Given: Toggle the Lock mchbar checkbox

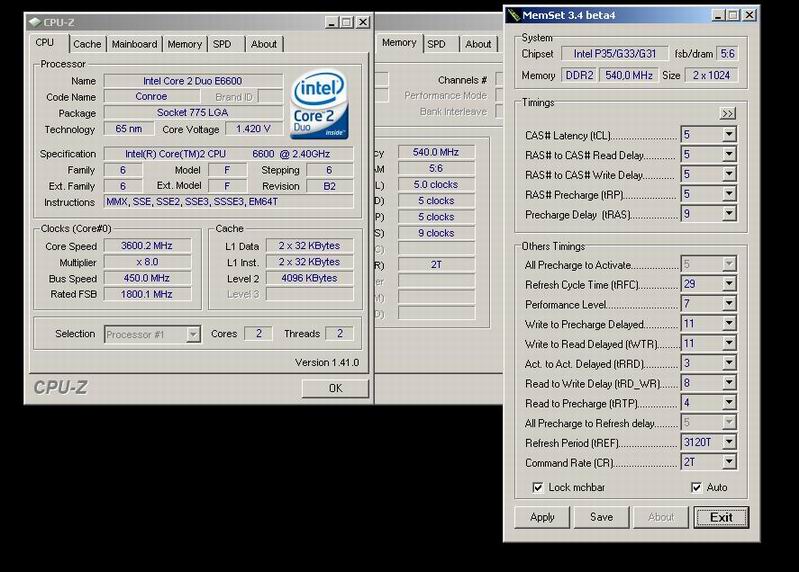Looking at the screenshot, I should click(538, 487).
